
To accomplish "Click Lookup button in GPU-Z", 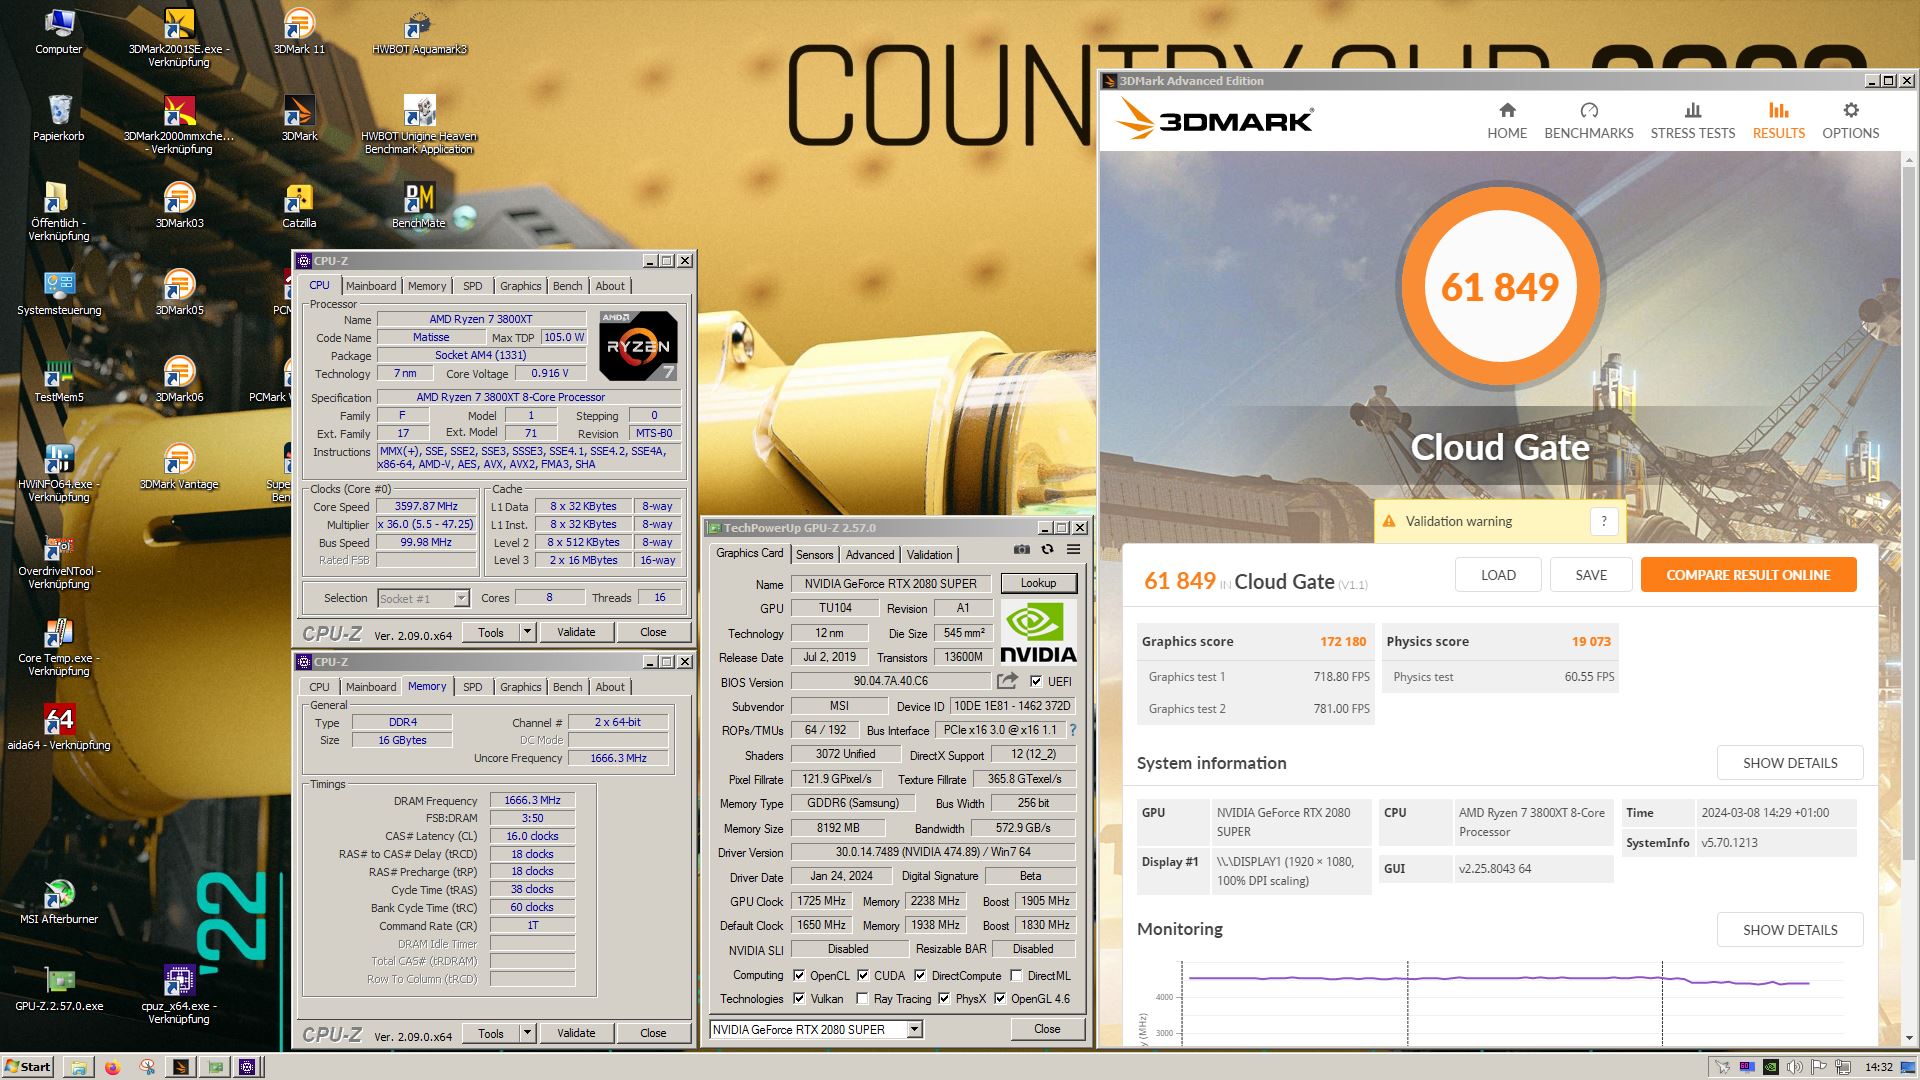I will 1037,583.
